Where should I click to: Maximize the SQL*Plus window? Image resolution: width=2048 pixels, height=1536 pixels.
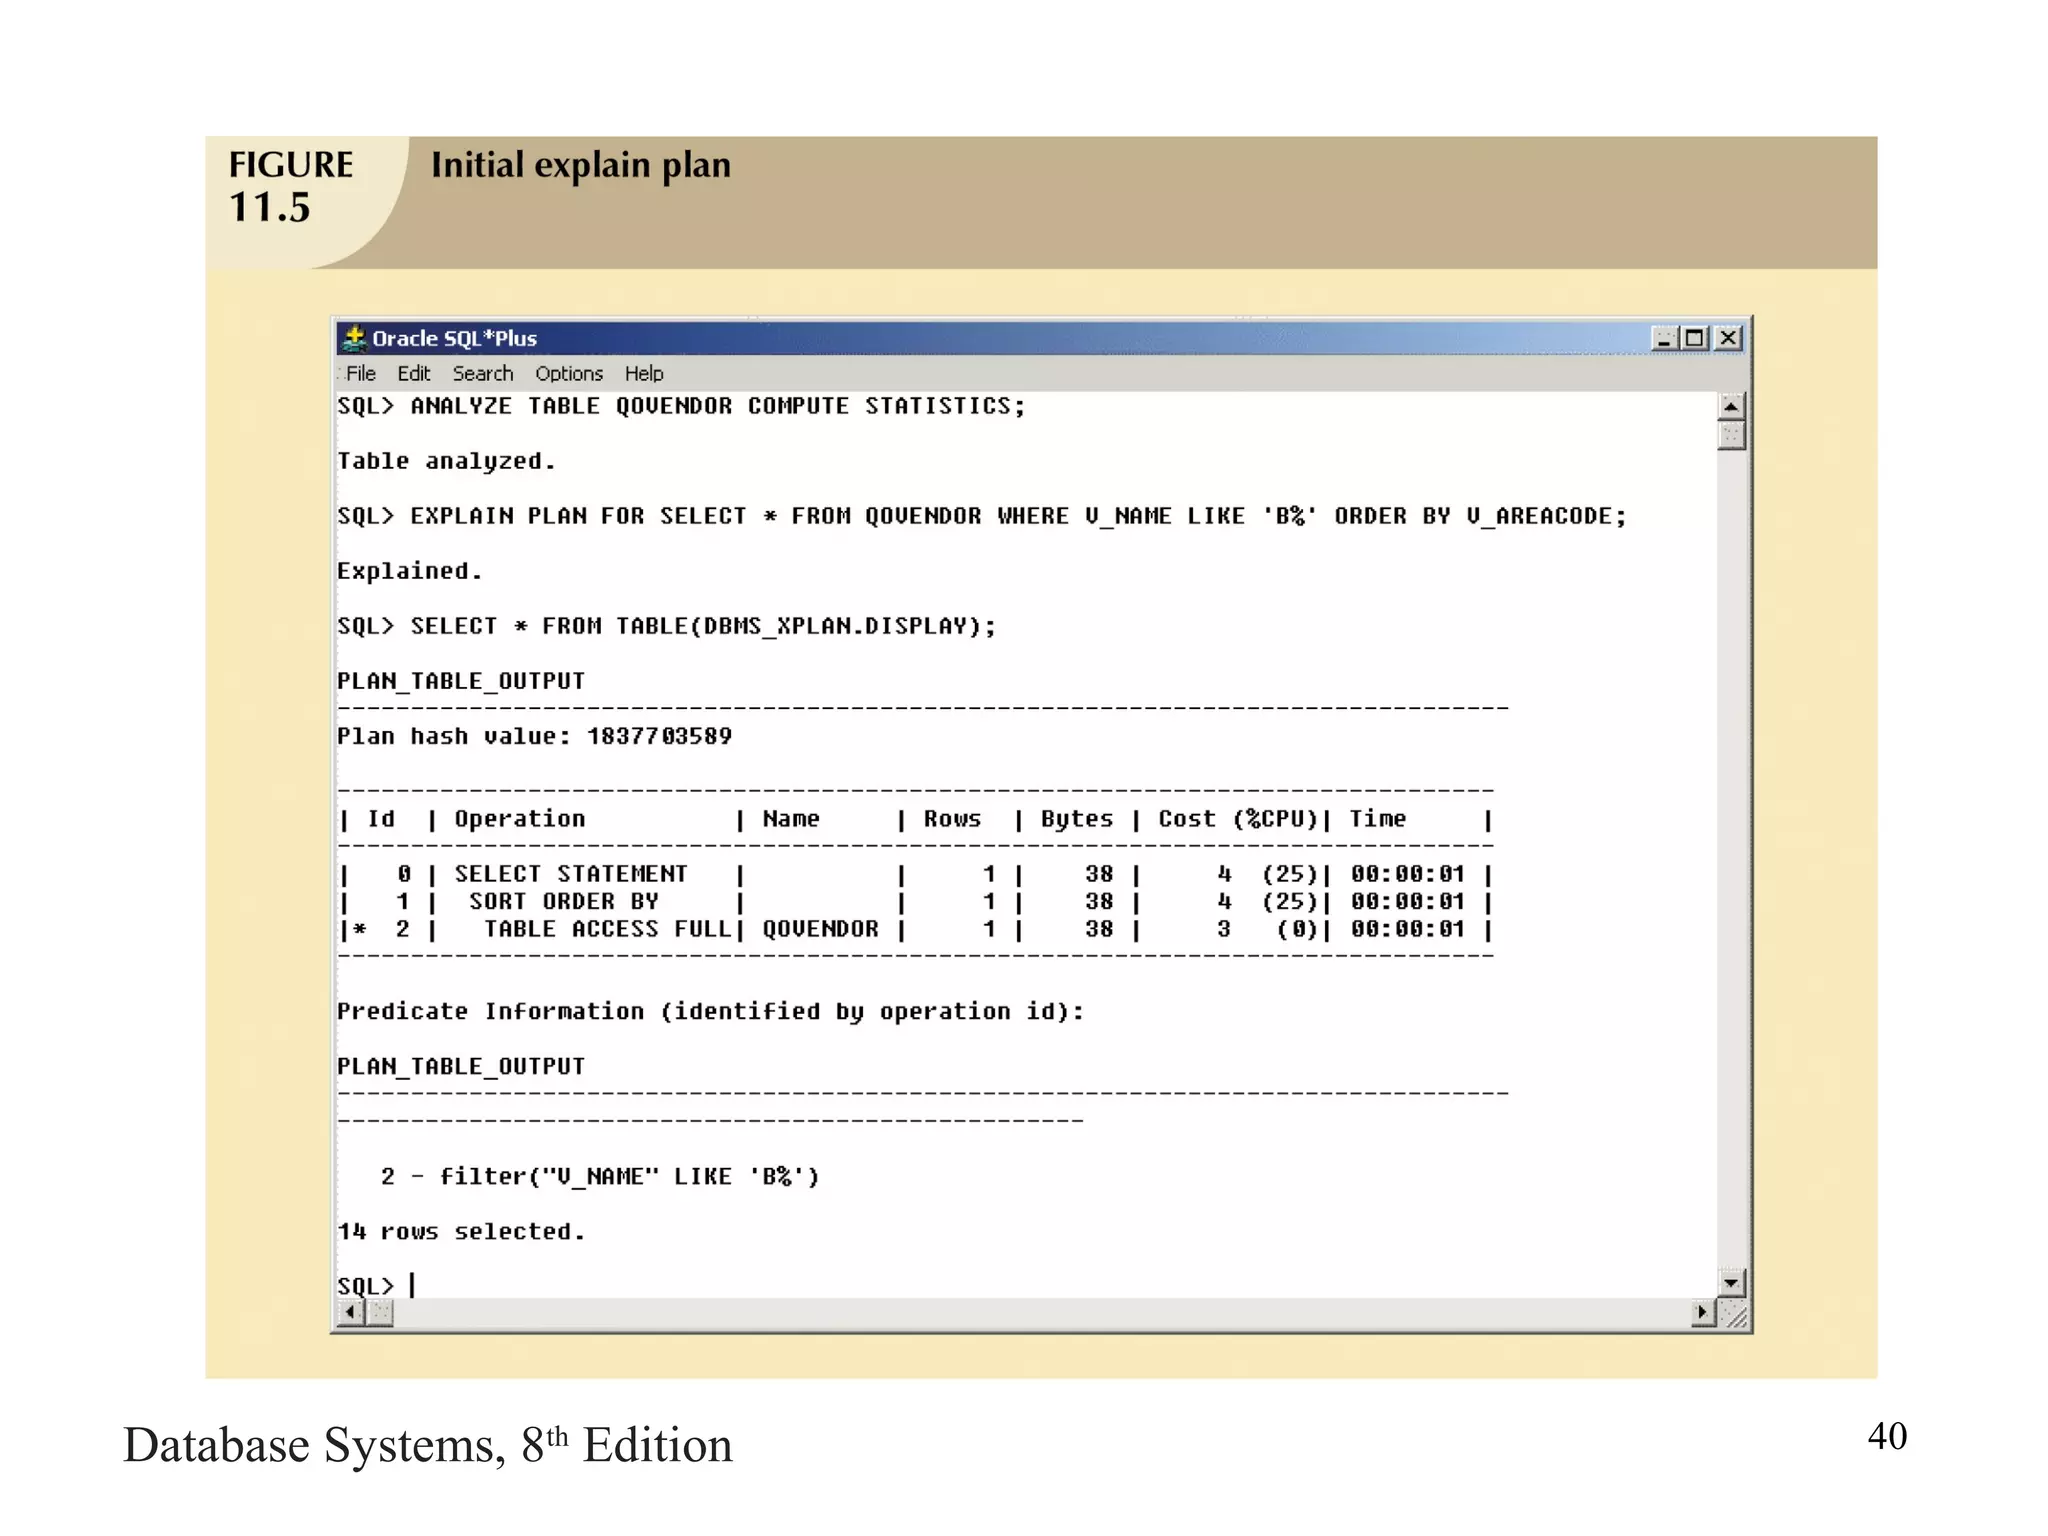click(x=1695, y=338)
